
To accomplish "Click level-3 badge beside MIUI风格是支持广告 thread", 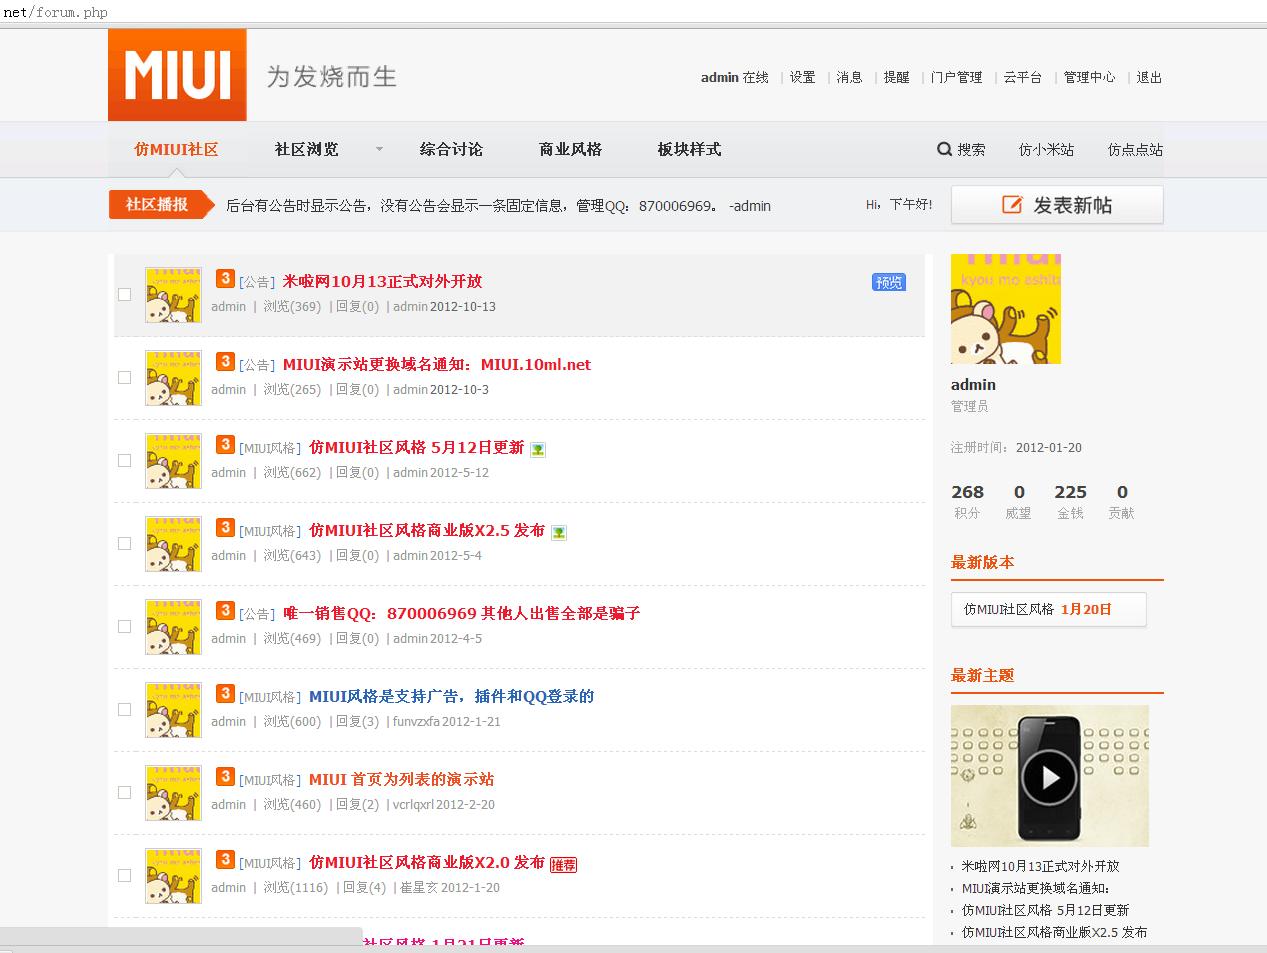I will 225,693.
